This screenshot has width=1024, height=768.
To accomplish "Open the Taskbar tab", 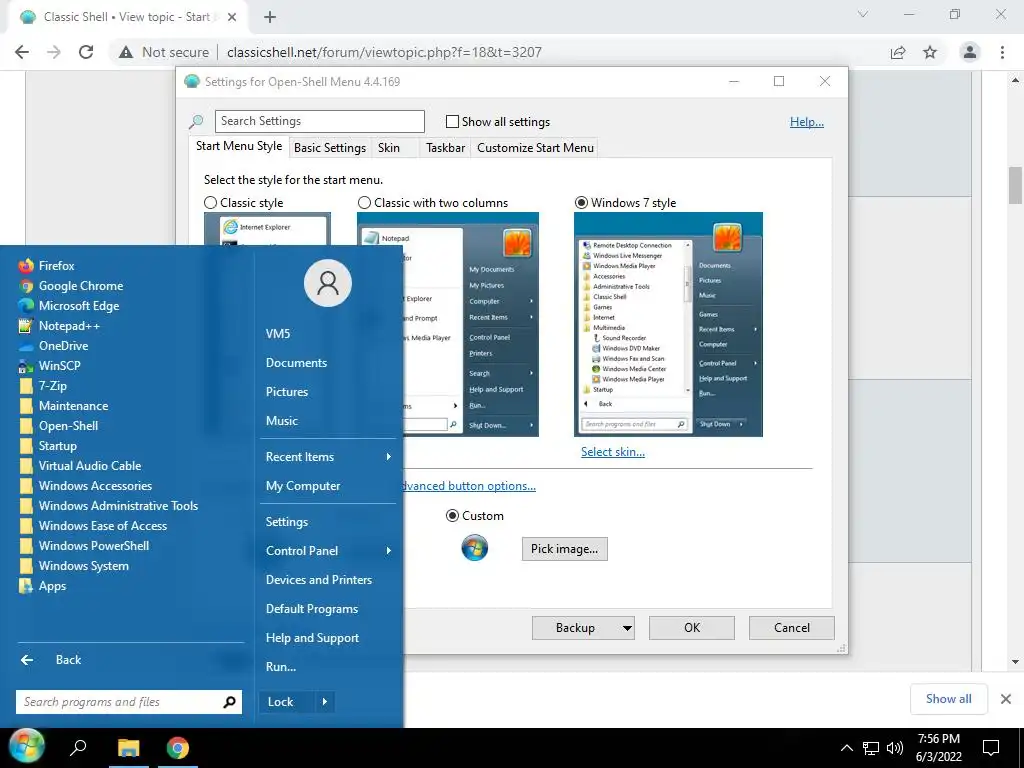I will [x=445, y=148].
